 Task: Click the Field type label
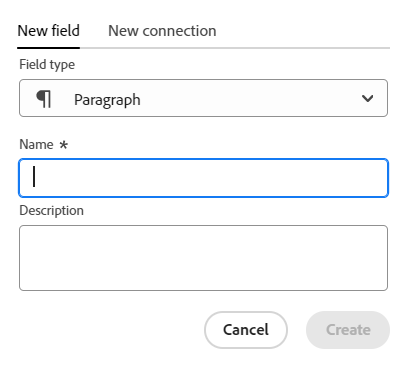tap(47, 65)
